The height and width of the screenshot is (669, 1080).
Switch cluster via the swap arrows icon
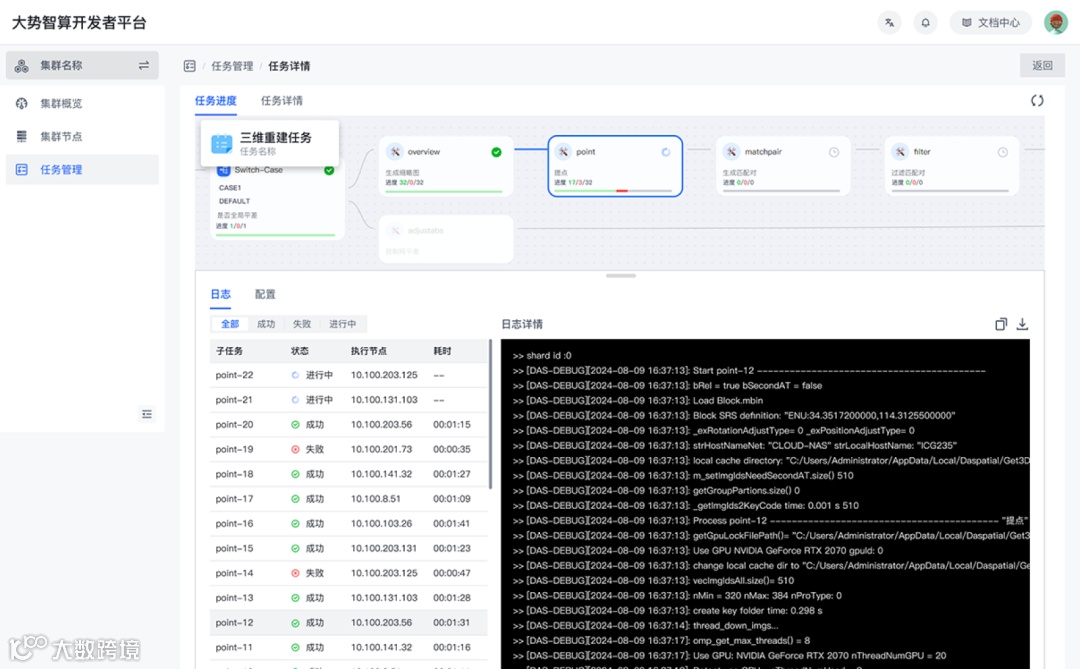point(144,65)
